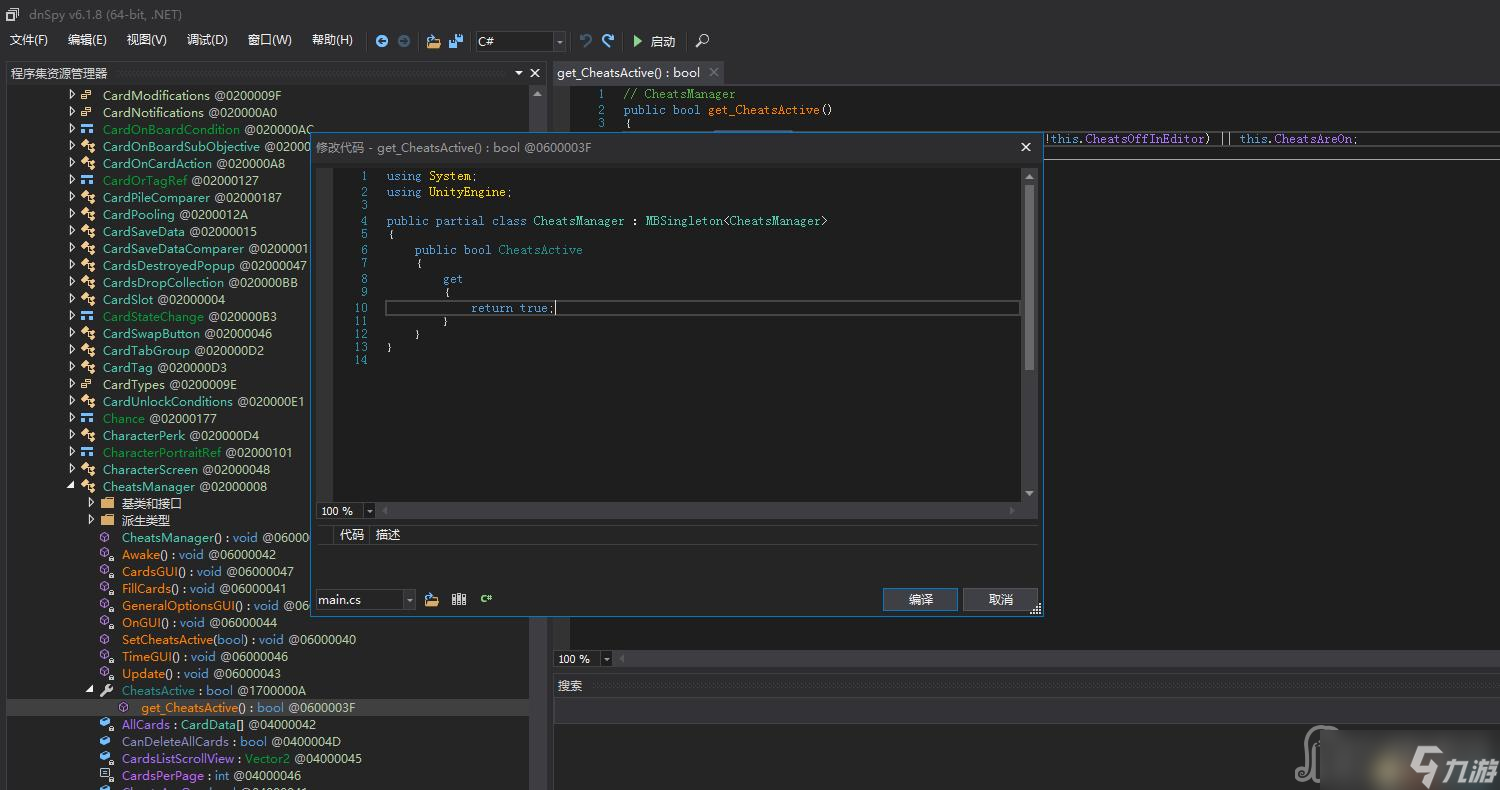Click the method cube icon beside OnGUI()

[105, 622]
